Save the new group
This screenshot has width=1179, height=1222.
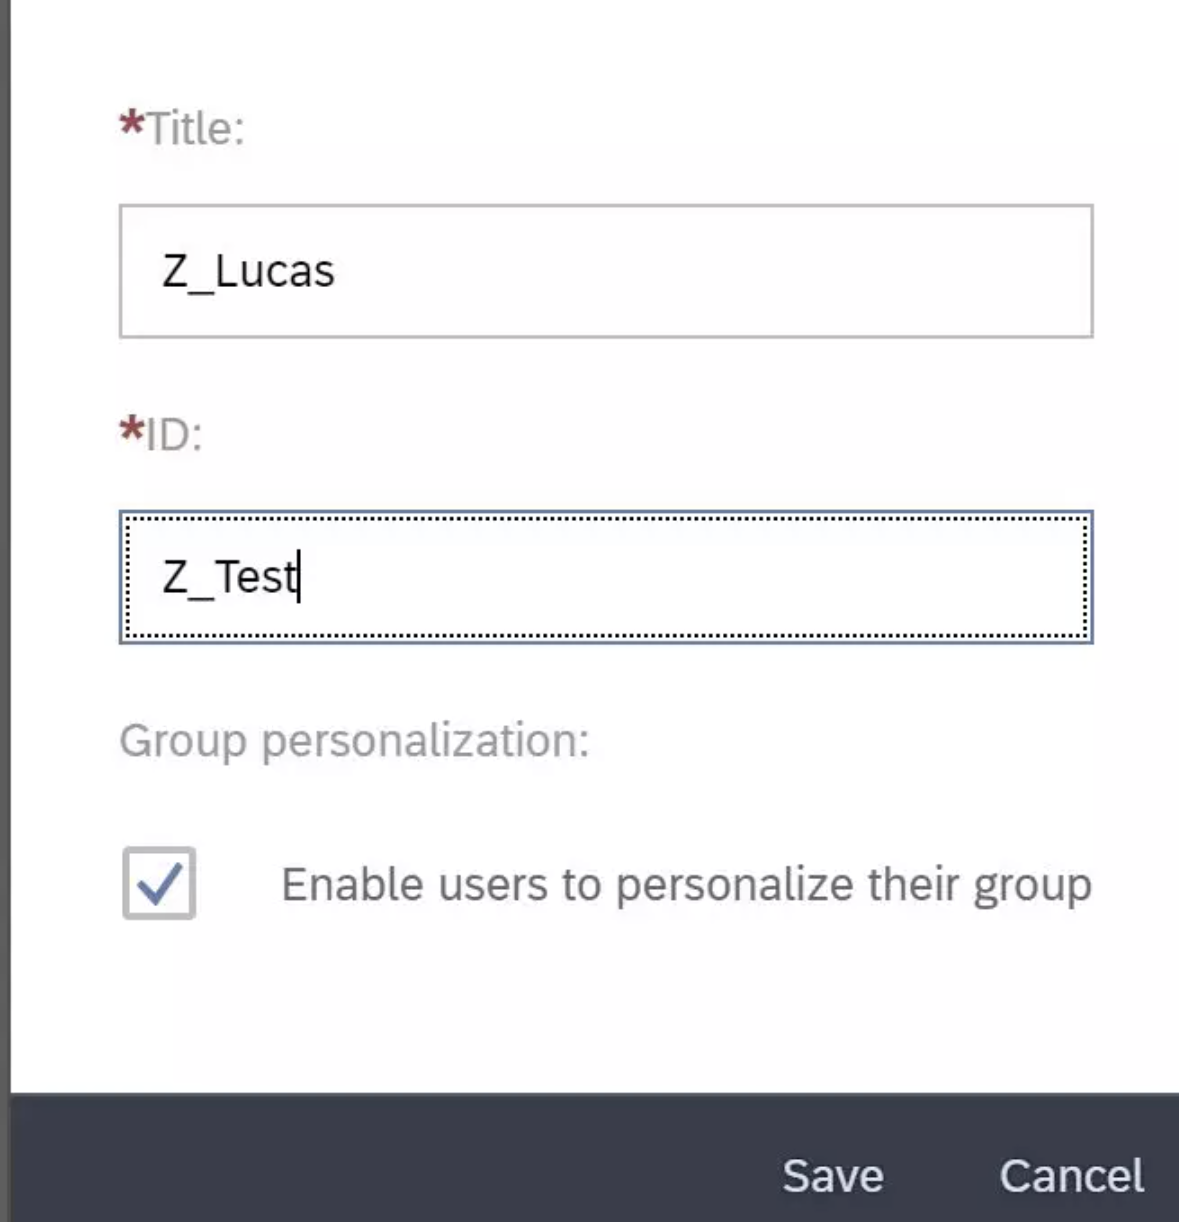click(x=832, y=1176)
